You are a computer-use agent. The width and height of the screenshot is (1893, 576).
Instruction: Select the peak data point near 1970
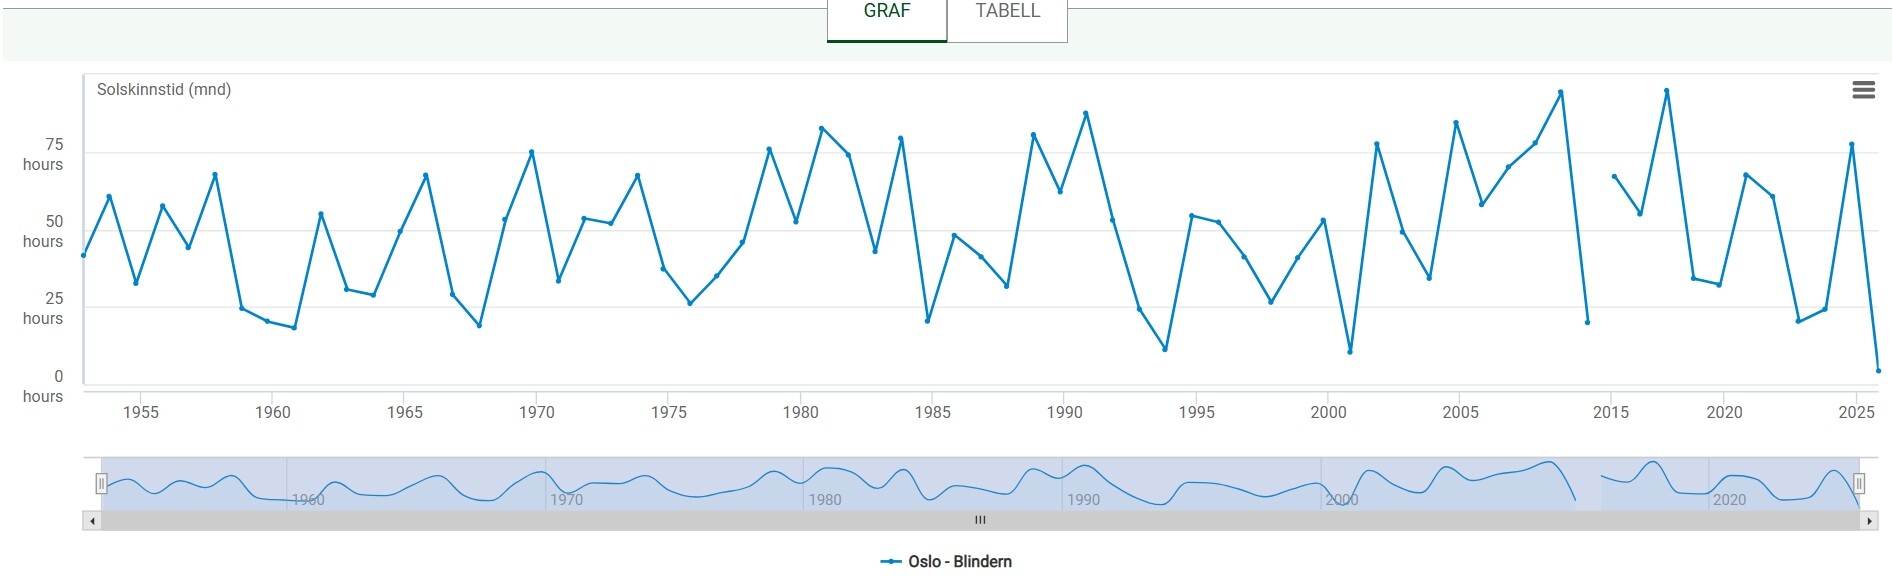tap(532, 152)
